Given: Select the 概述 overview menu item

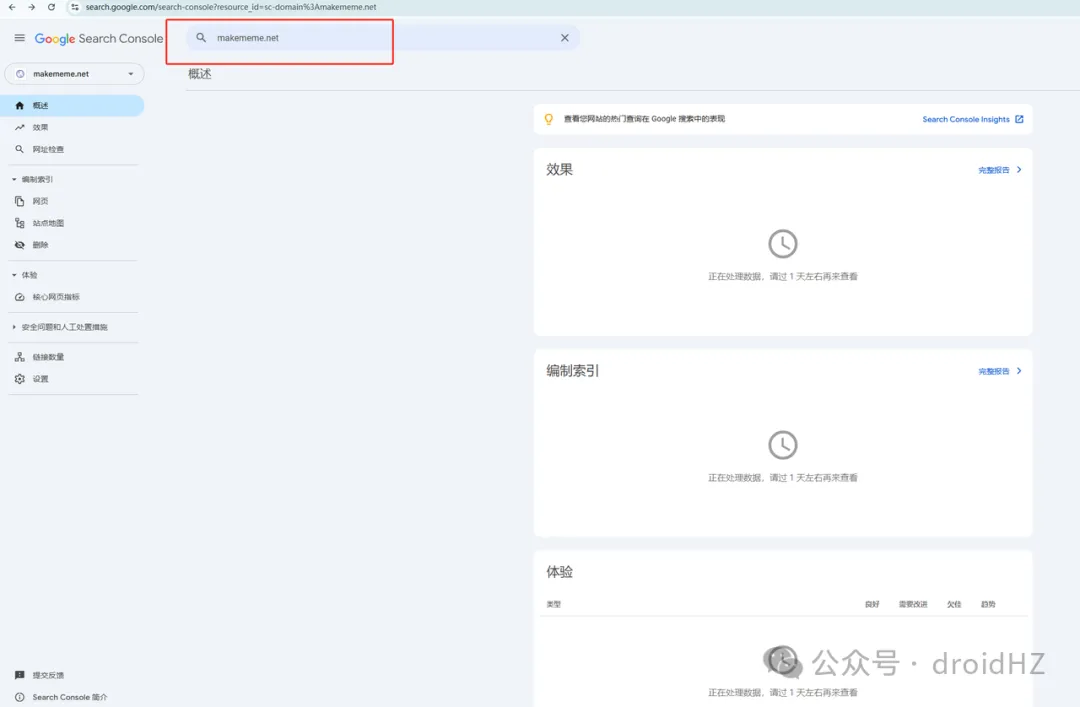Looking at the screenshot, I should pos(40,105).
